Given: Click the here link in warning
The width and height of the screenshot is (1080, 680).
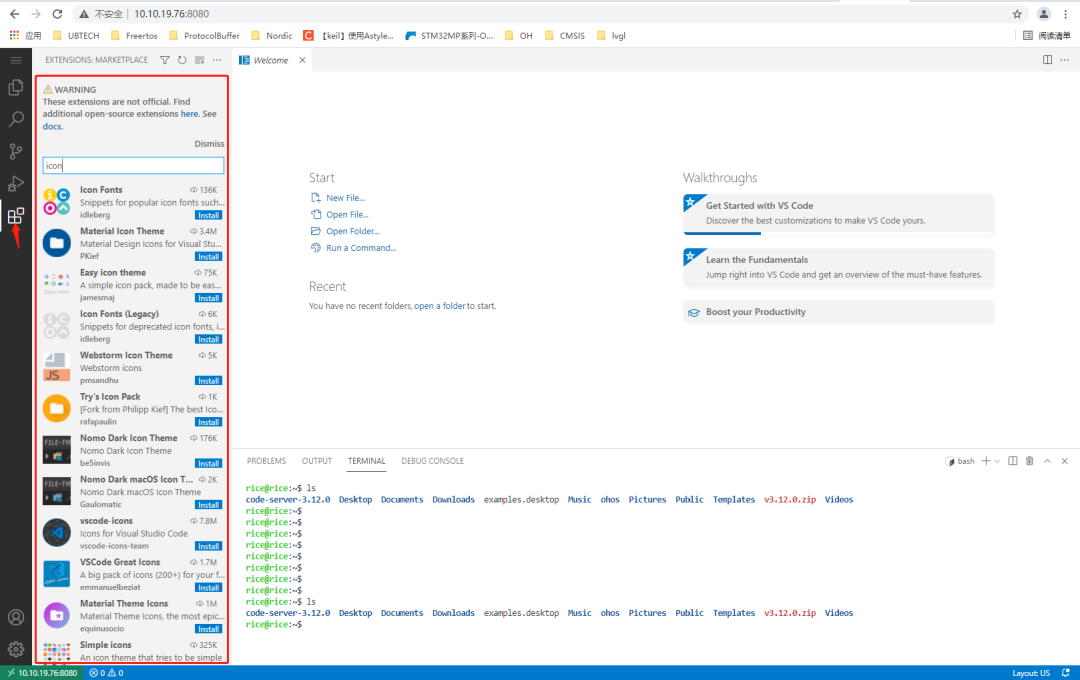Looking at the screenshot, I should (189, 114).
